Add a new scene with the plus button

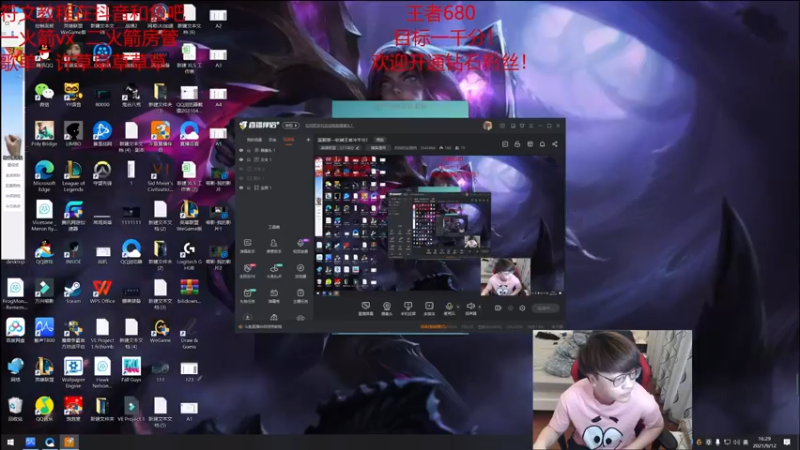[308, 139]
